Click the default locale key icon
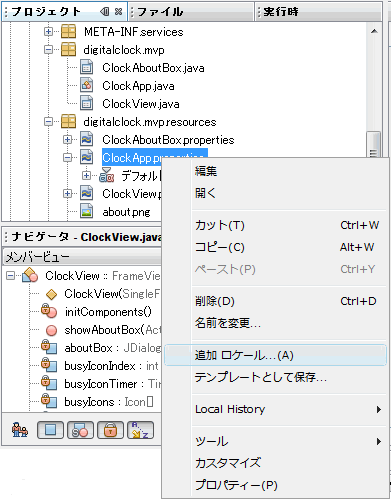Image resolution: width=391 pixels, height=499 pixels. (107, 176)
